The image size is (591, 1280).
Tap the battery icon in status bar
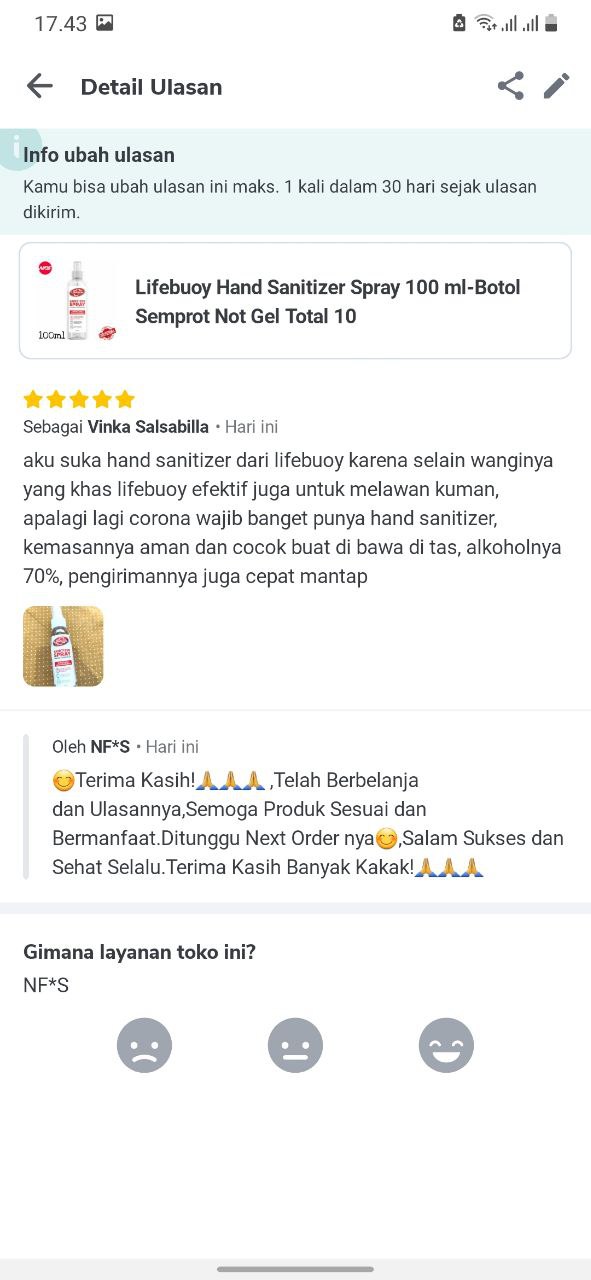click(x=550, y=23)
